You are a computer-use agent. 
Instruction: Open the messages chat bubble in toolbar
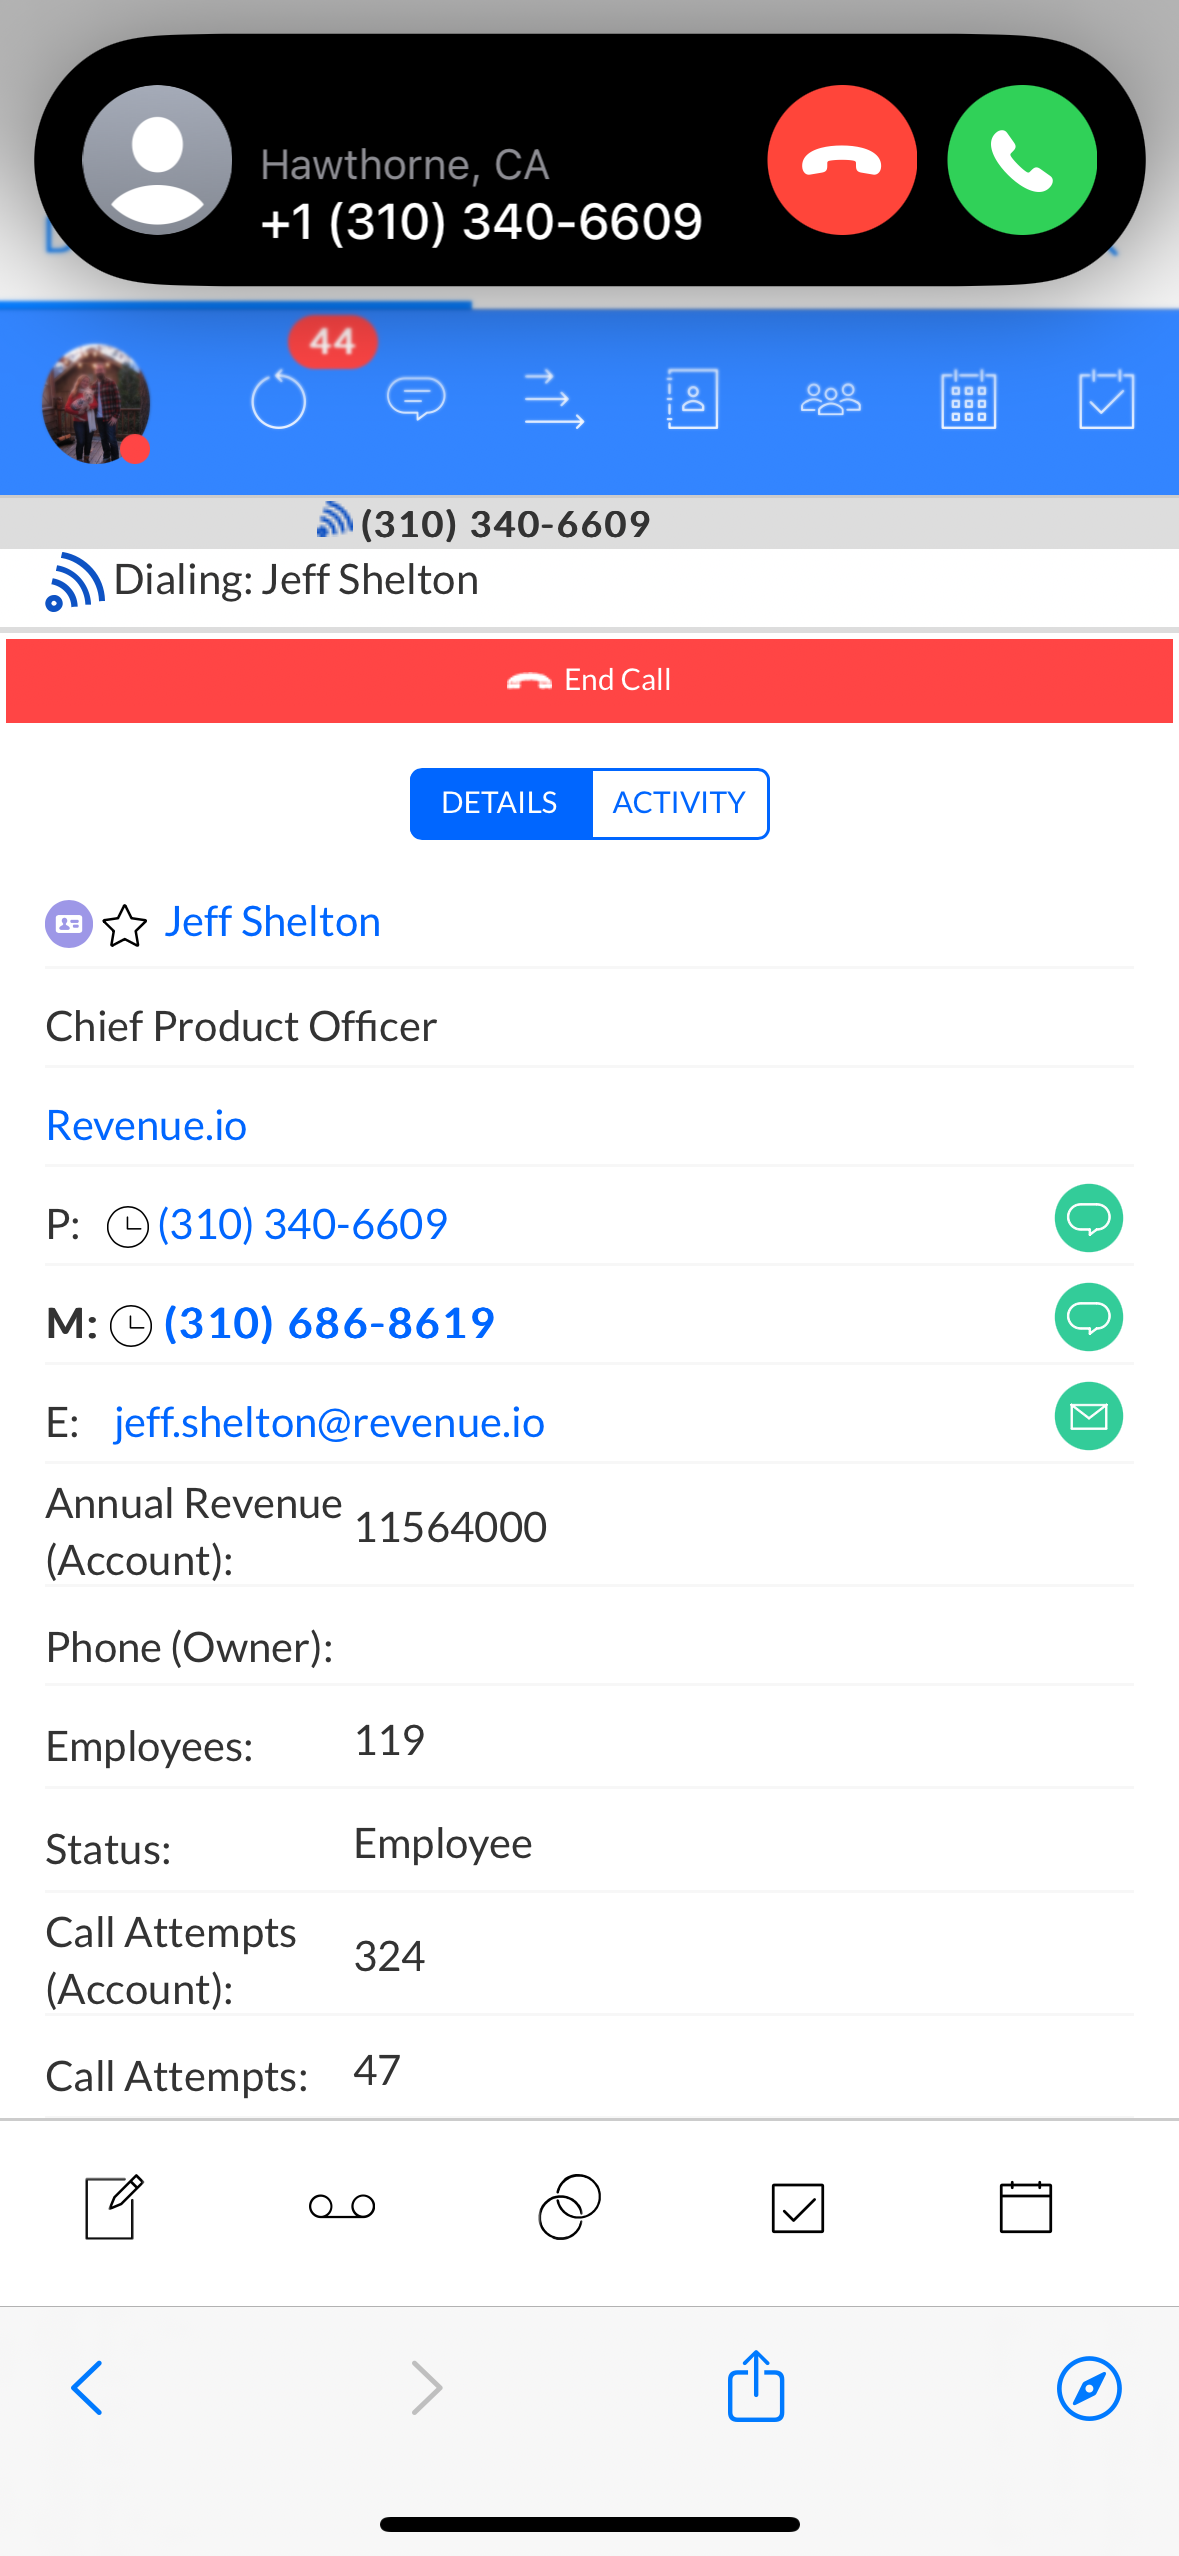[x=416, y=399]
